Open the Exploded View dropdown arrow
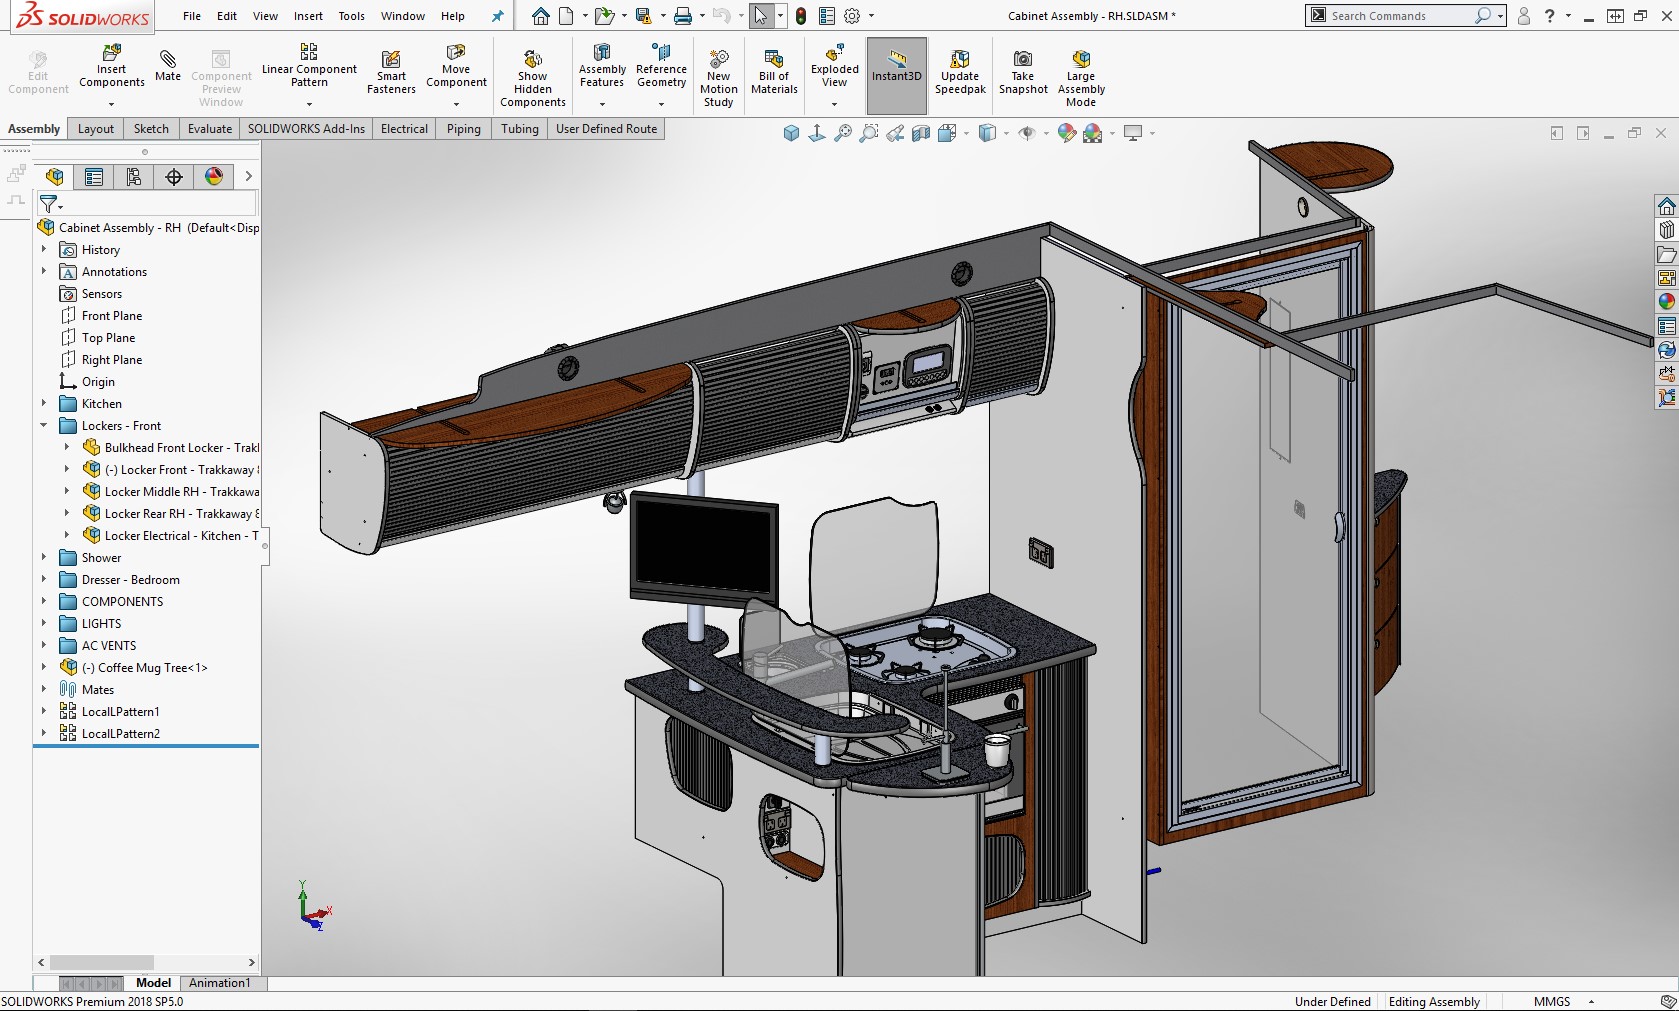The image size is (1679, 1011). click(x=834, y=104)
